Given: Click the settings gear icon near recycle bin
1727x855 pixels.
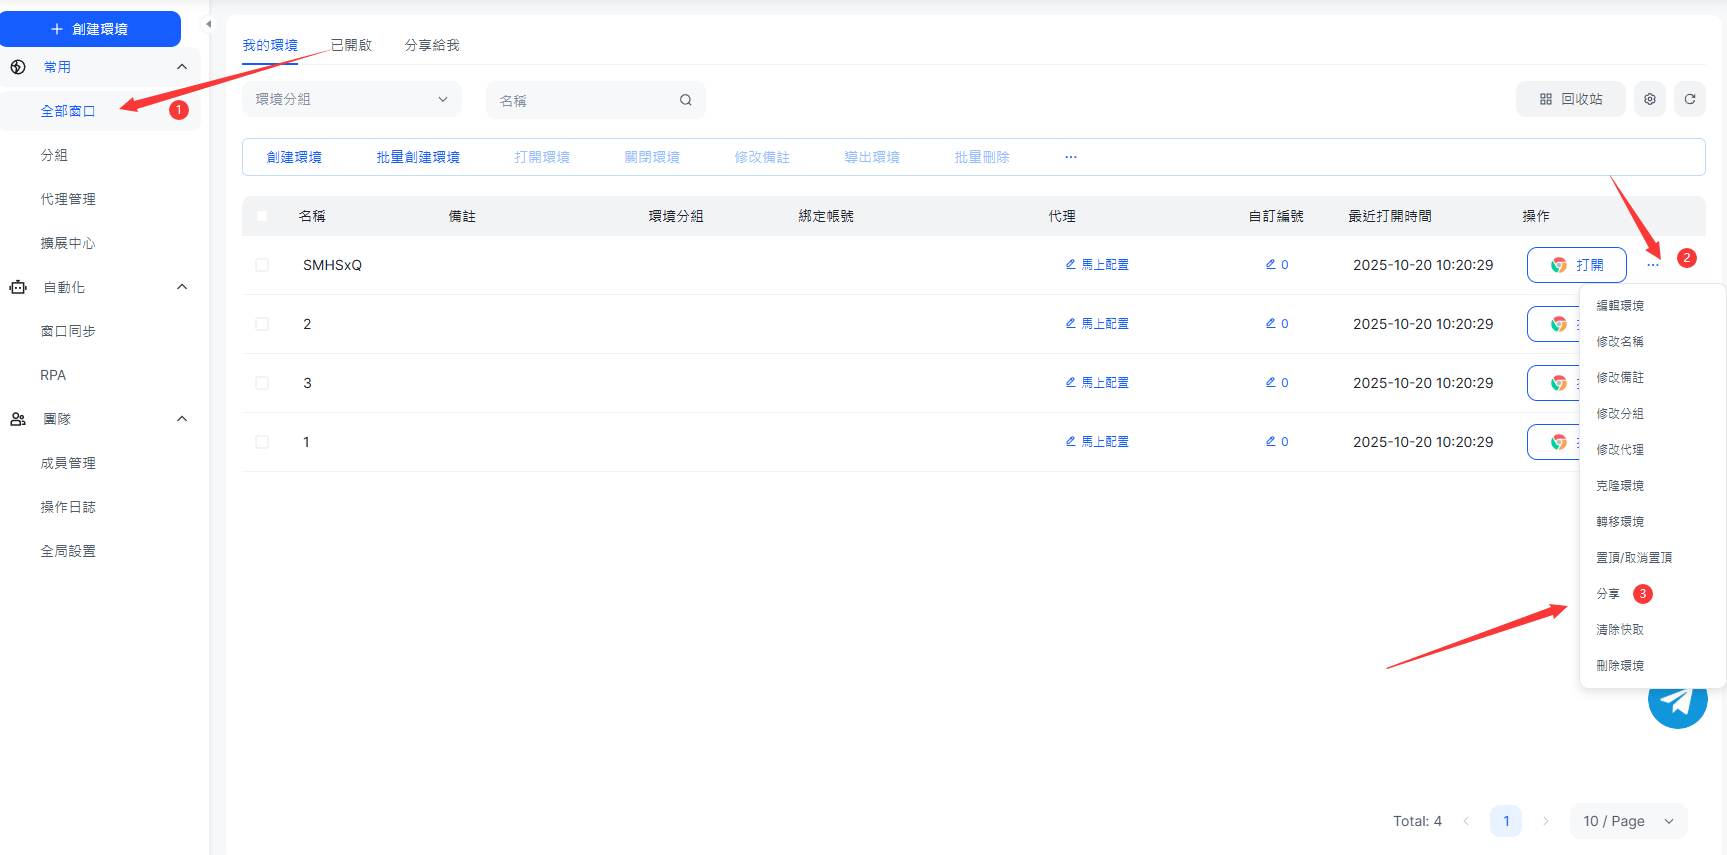Looking at the screenshot, I should pyautogui.click(x=1649, y=99).
